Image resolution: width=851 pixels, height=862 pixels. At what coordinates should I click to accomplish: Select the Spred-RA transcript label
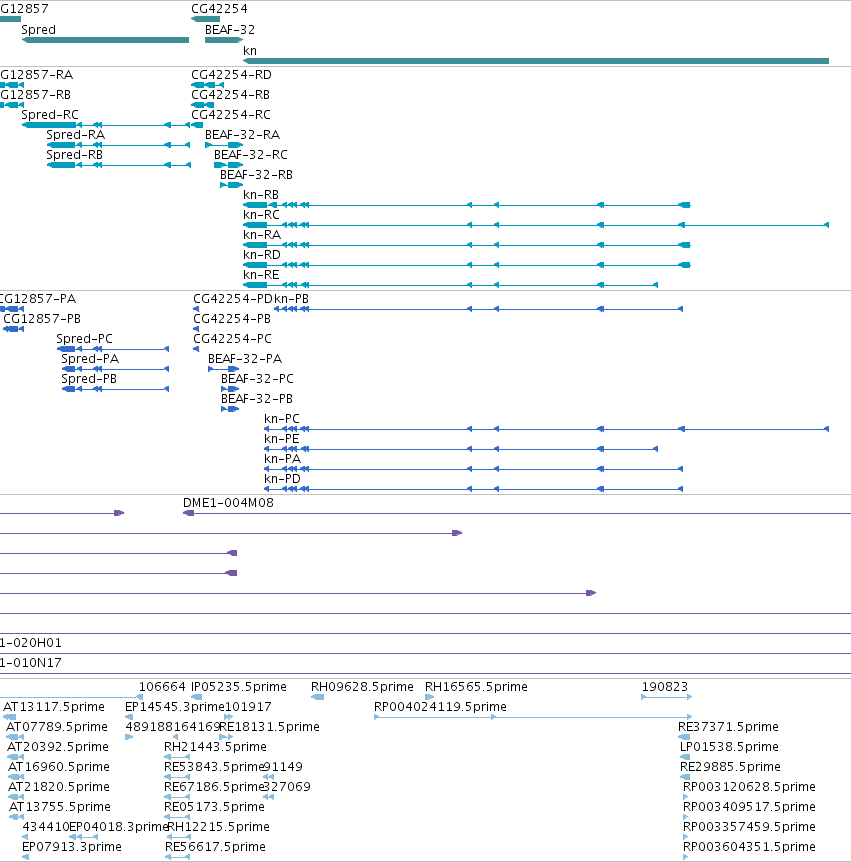(x=75, y=135)
